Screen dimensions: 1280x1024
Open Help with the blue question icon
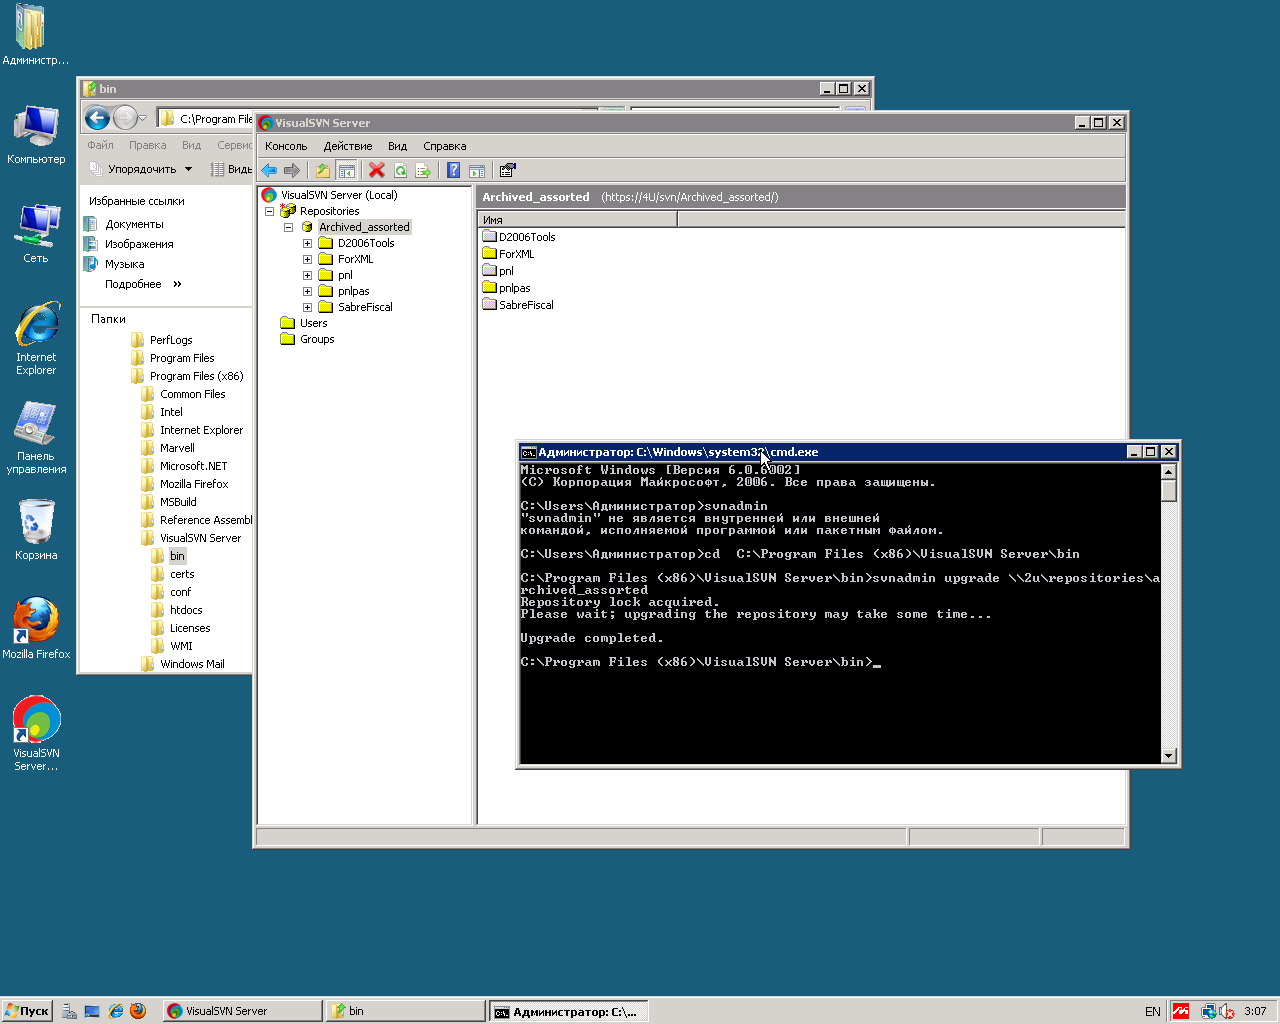[453, 170]
